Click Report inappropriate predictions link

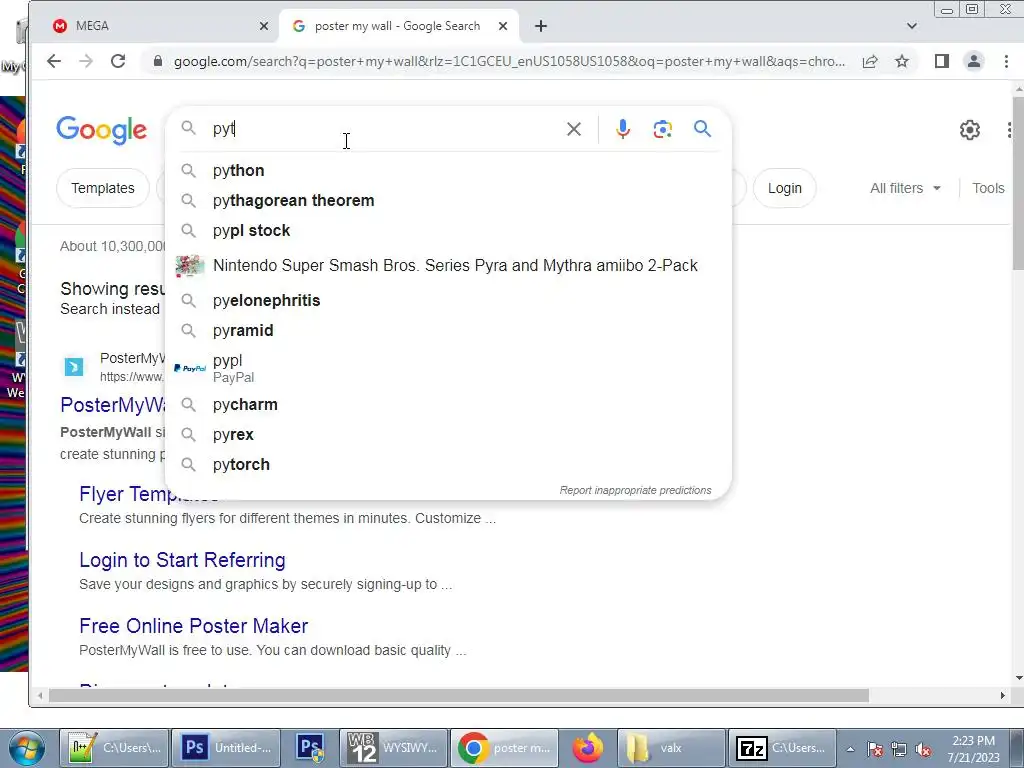pos(635,490)
